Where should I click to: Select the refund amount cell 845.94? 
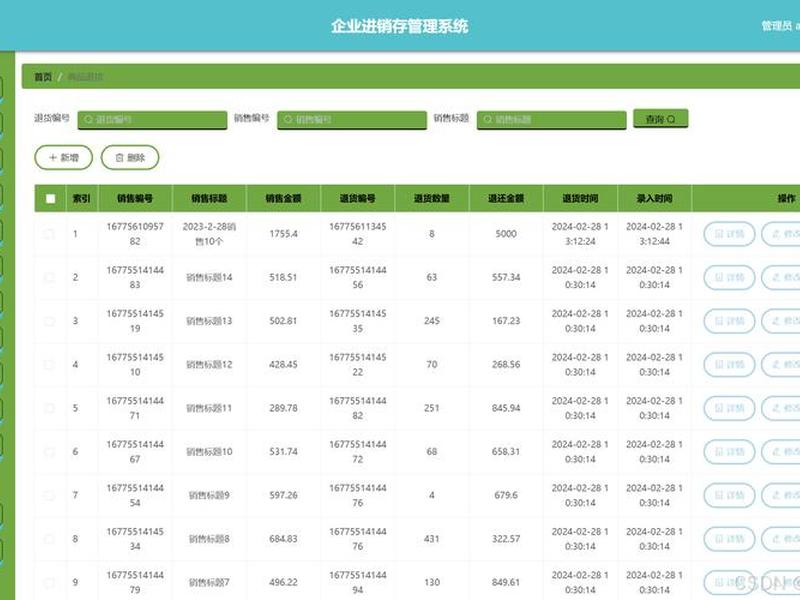coord(506,408)
